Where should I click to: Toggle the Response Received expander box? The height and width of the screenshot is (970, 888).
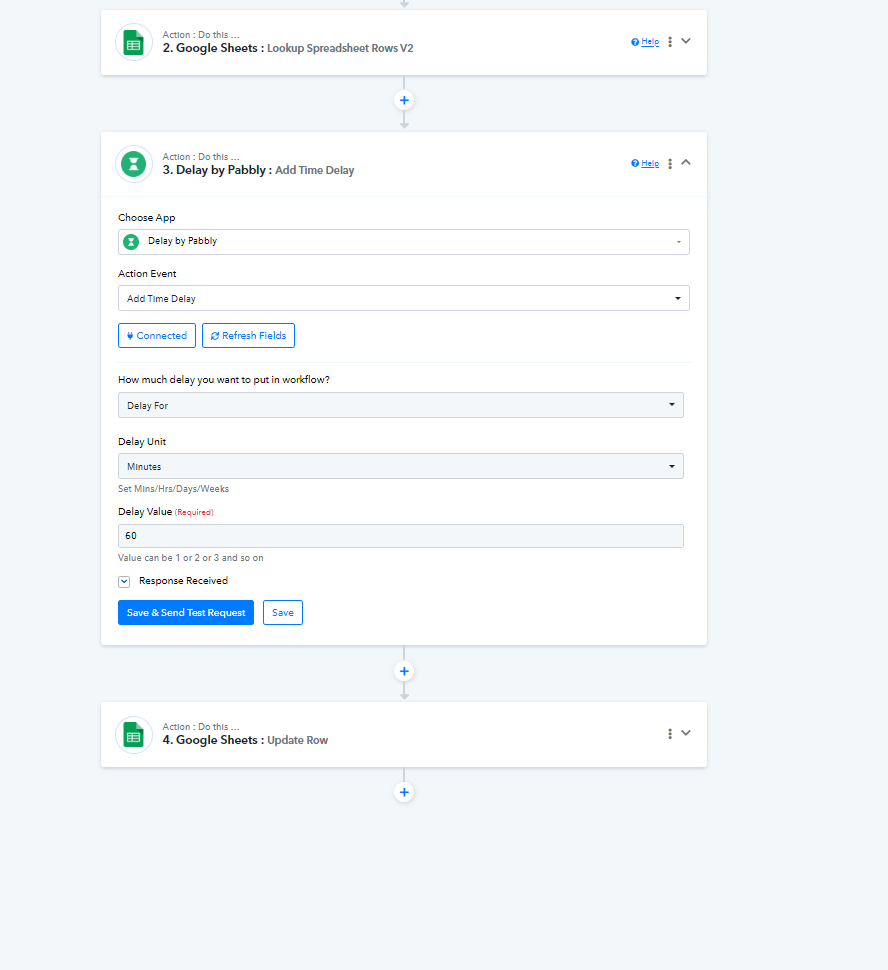[124, 582]
